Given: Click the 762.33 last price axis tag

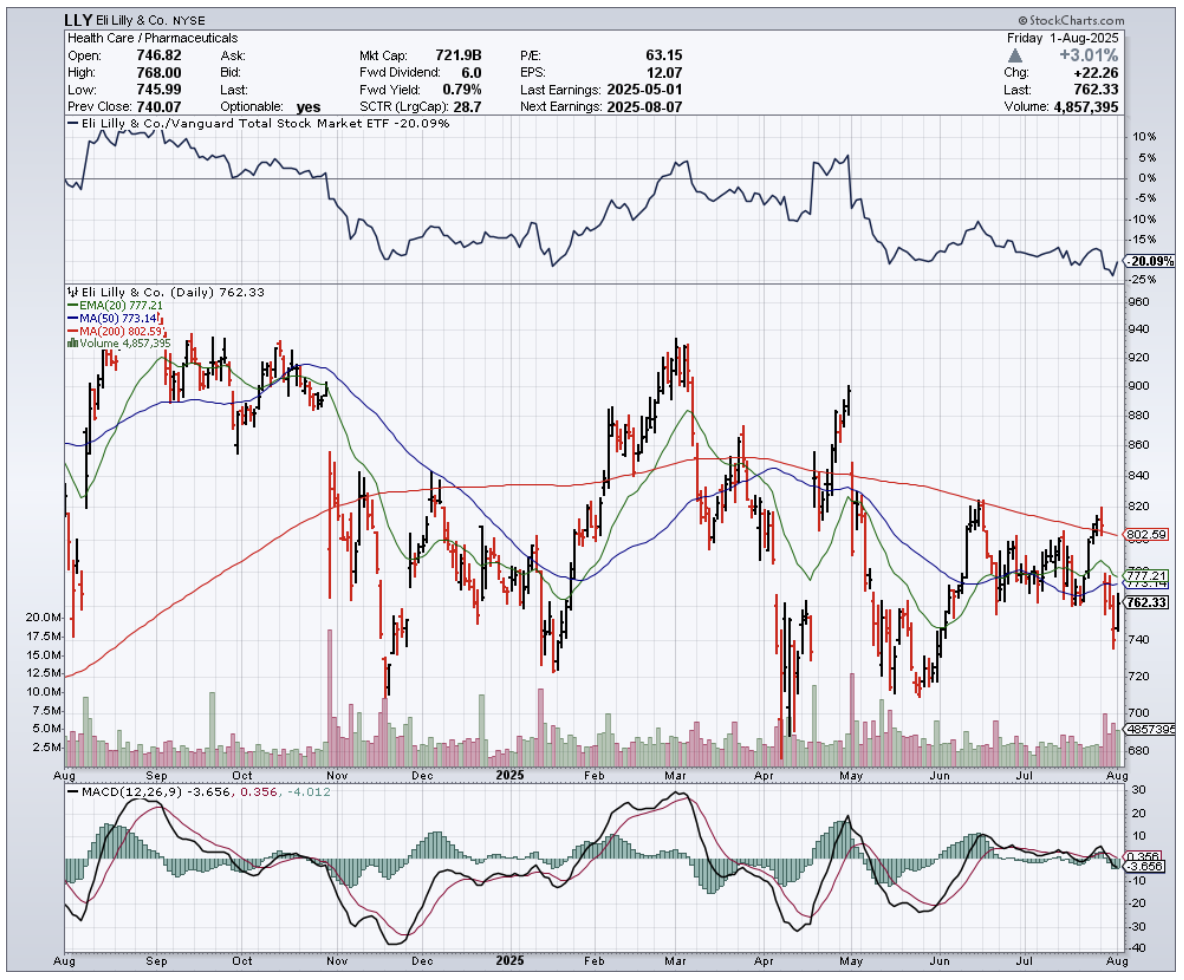Looking at the screenshot, I should (1148, 602).
